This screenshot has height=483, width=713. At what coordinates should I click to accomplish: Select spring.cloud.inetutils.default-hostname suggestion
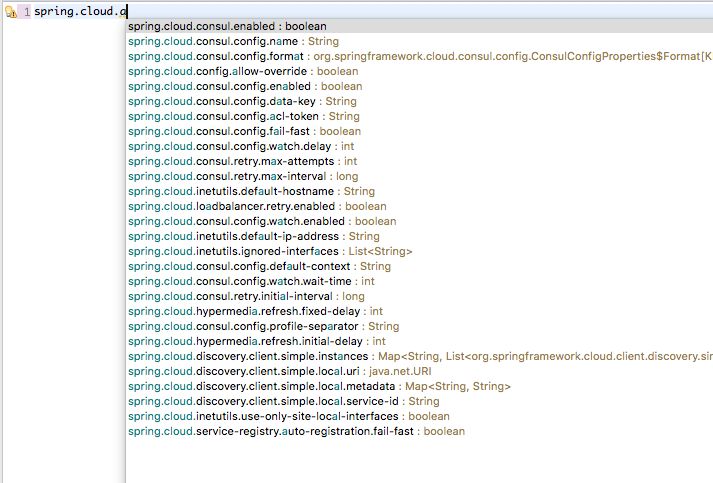click(419, 191)
